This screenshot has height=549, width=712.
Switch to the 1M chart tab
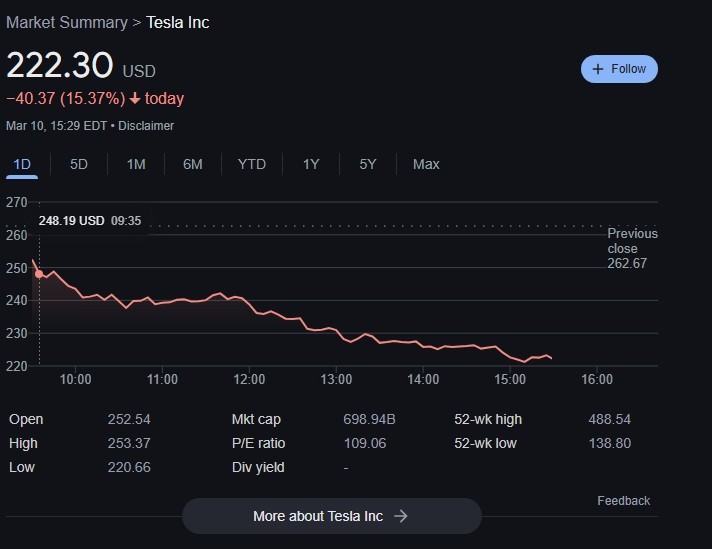pos(136,164)
